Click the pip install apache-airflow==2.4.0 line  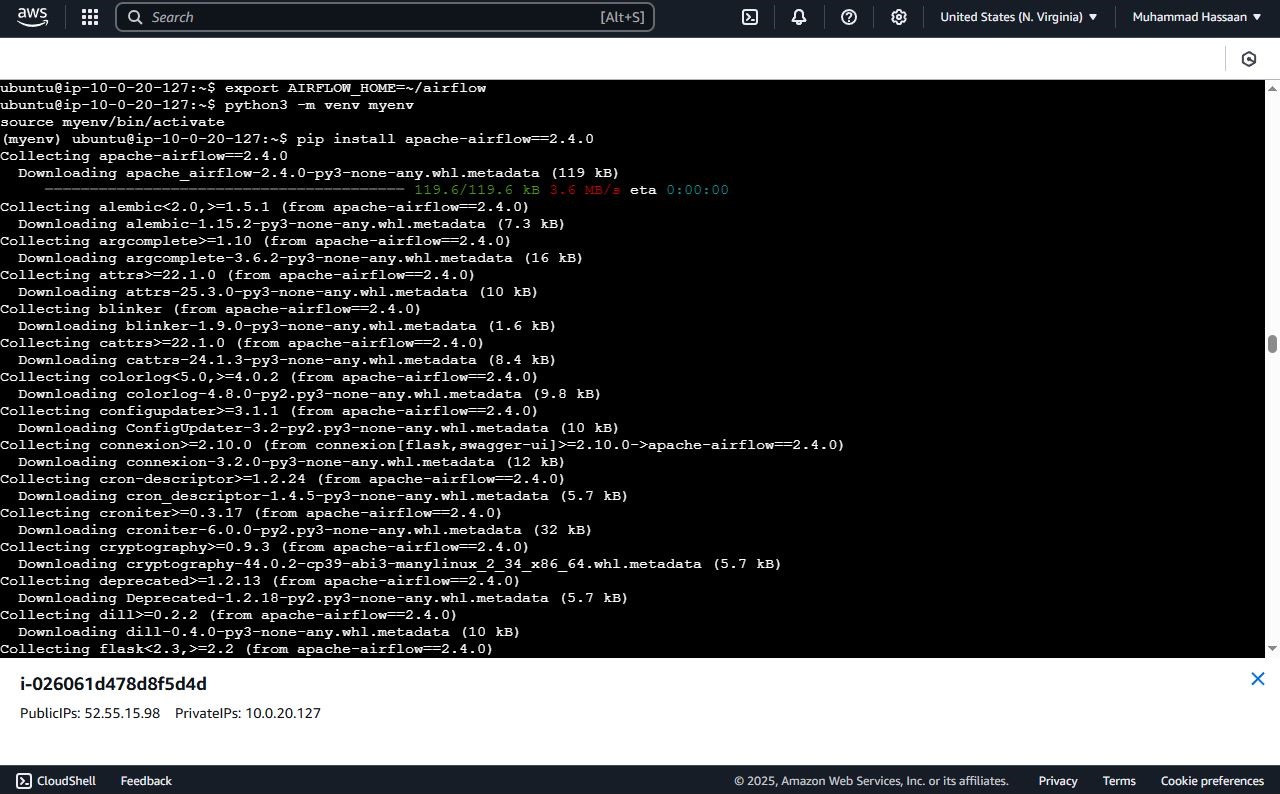click(297, 139)
